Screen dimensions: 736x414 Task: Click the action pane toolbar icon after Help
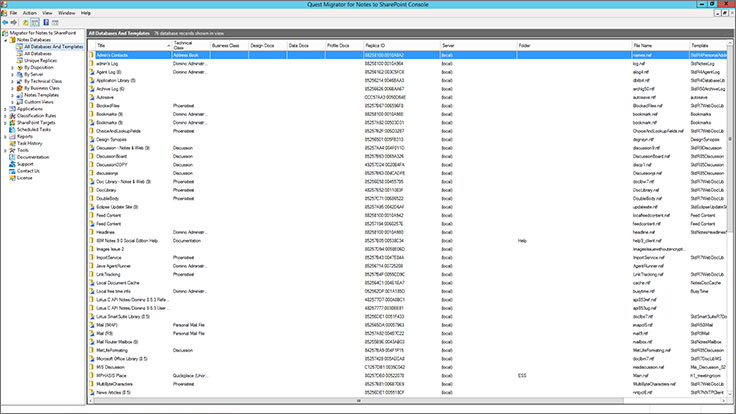[55, 23]
